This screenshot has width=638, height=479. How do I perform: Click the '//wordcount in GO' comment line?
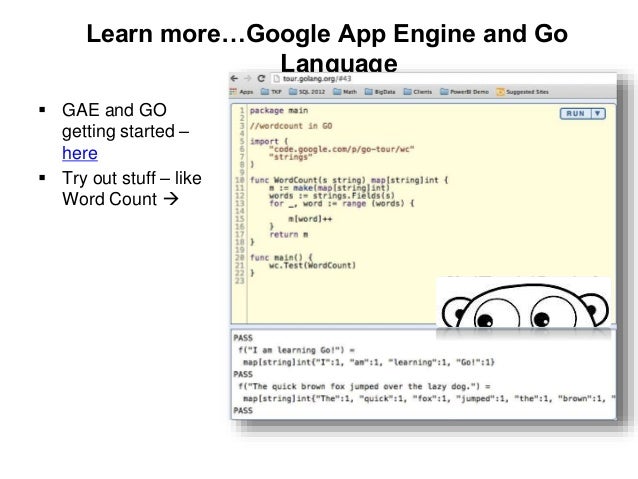(291, 126)
